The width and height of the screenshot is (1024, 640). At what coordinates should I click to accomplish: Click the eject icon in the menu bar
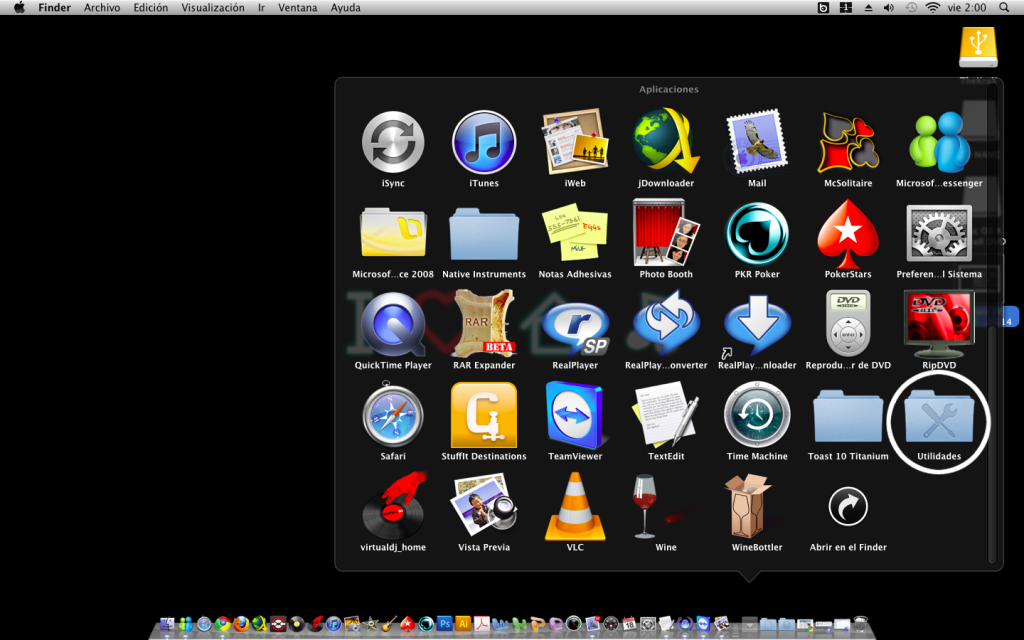tap(868, 8)
